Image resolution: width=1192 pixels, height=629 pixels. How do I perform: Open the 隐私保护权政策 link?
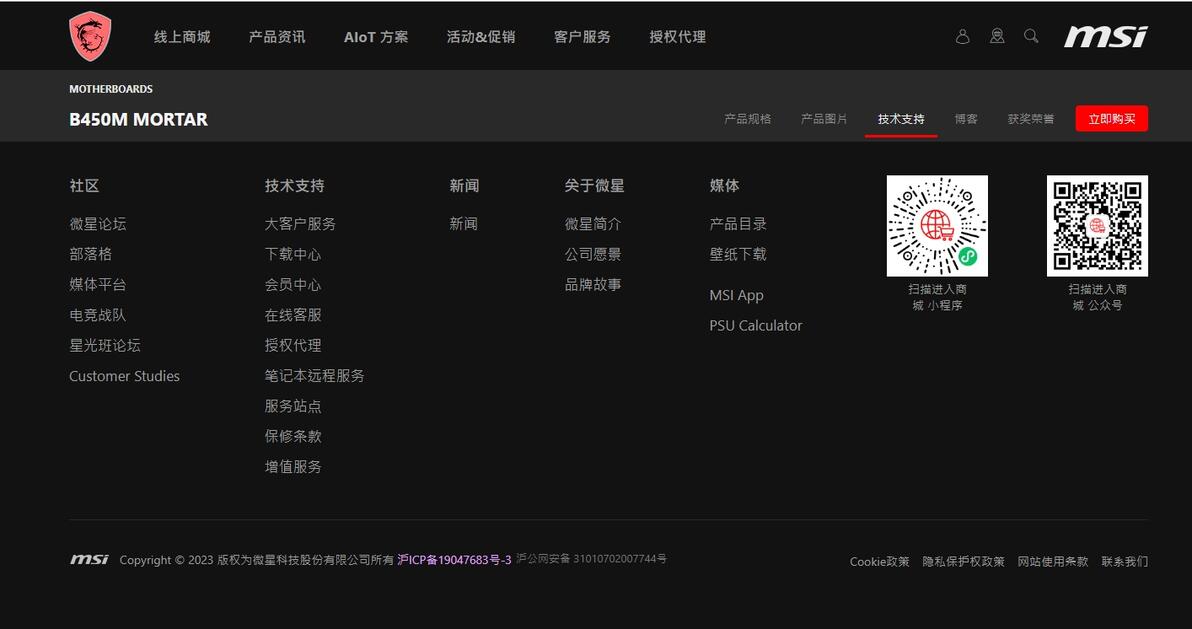pos(963,561)
